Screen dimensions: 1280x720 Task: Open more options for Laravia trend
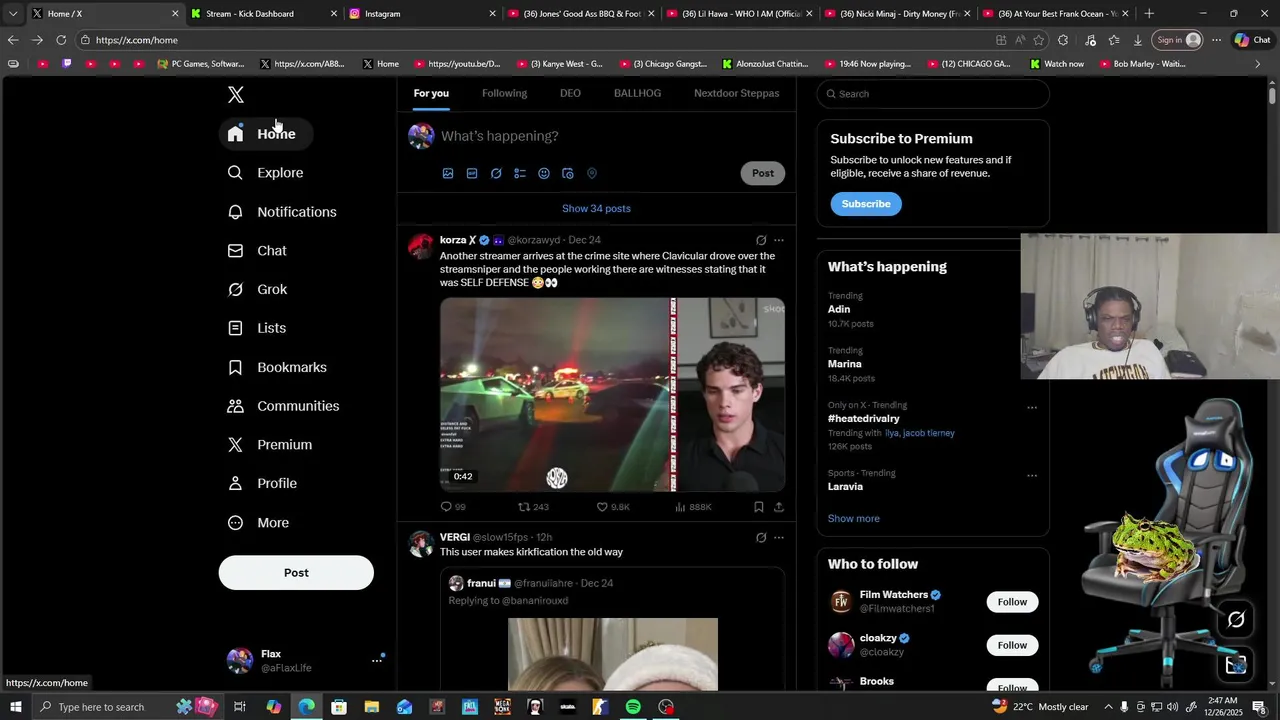click(x=1032, y=475)
